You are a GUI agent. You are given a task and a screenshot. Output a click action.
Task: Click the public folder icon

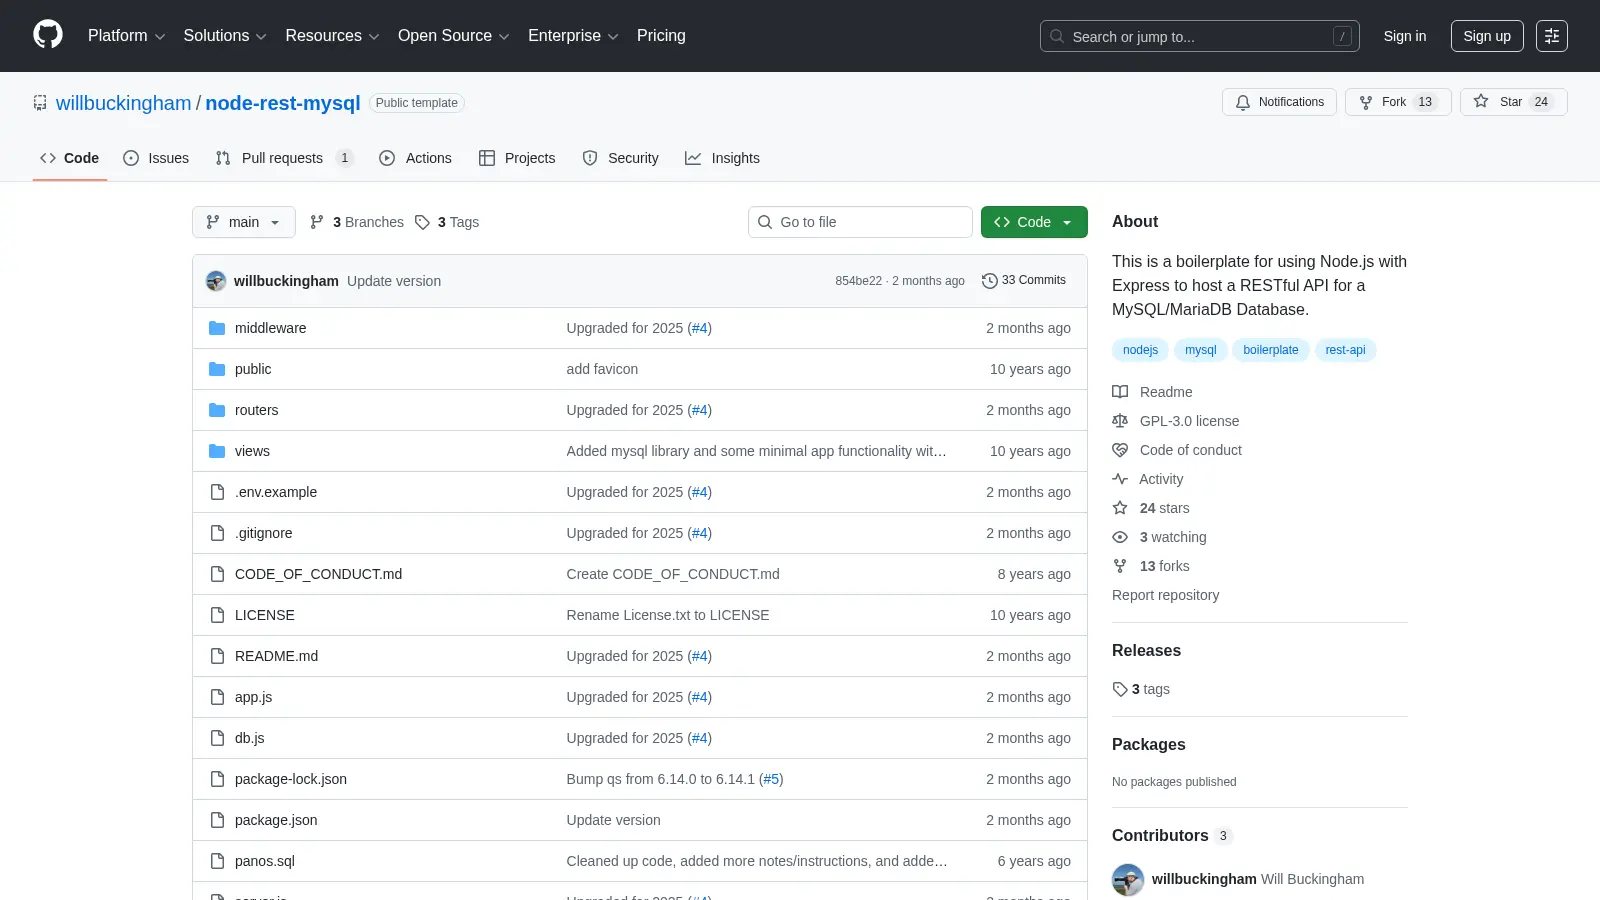pos(217,369)
